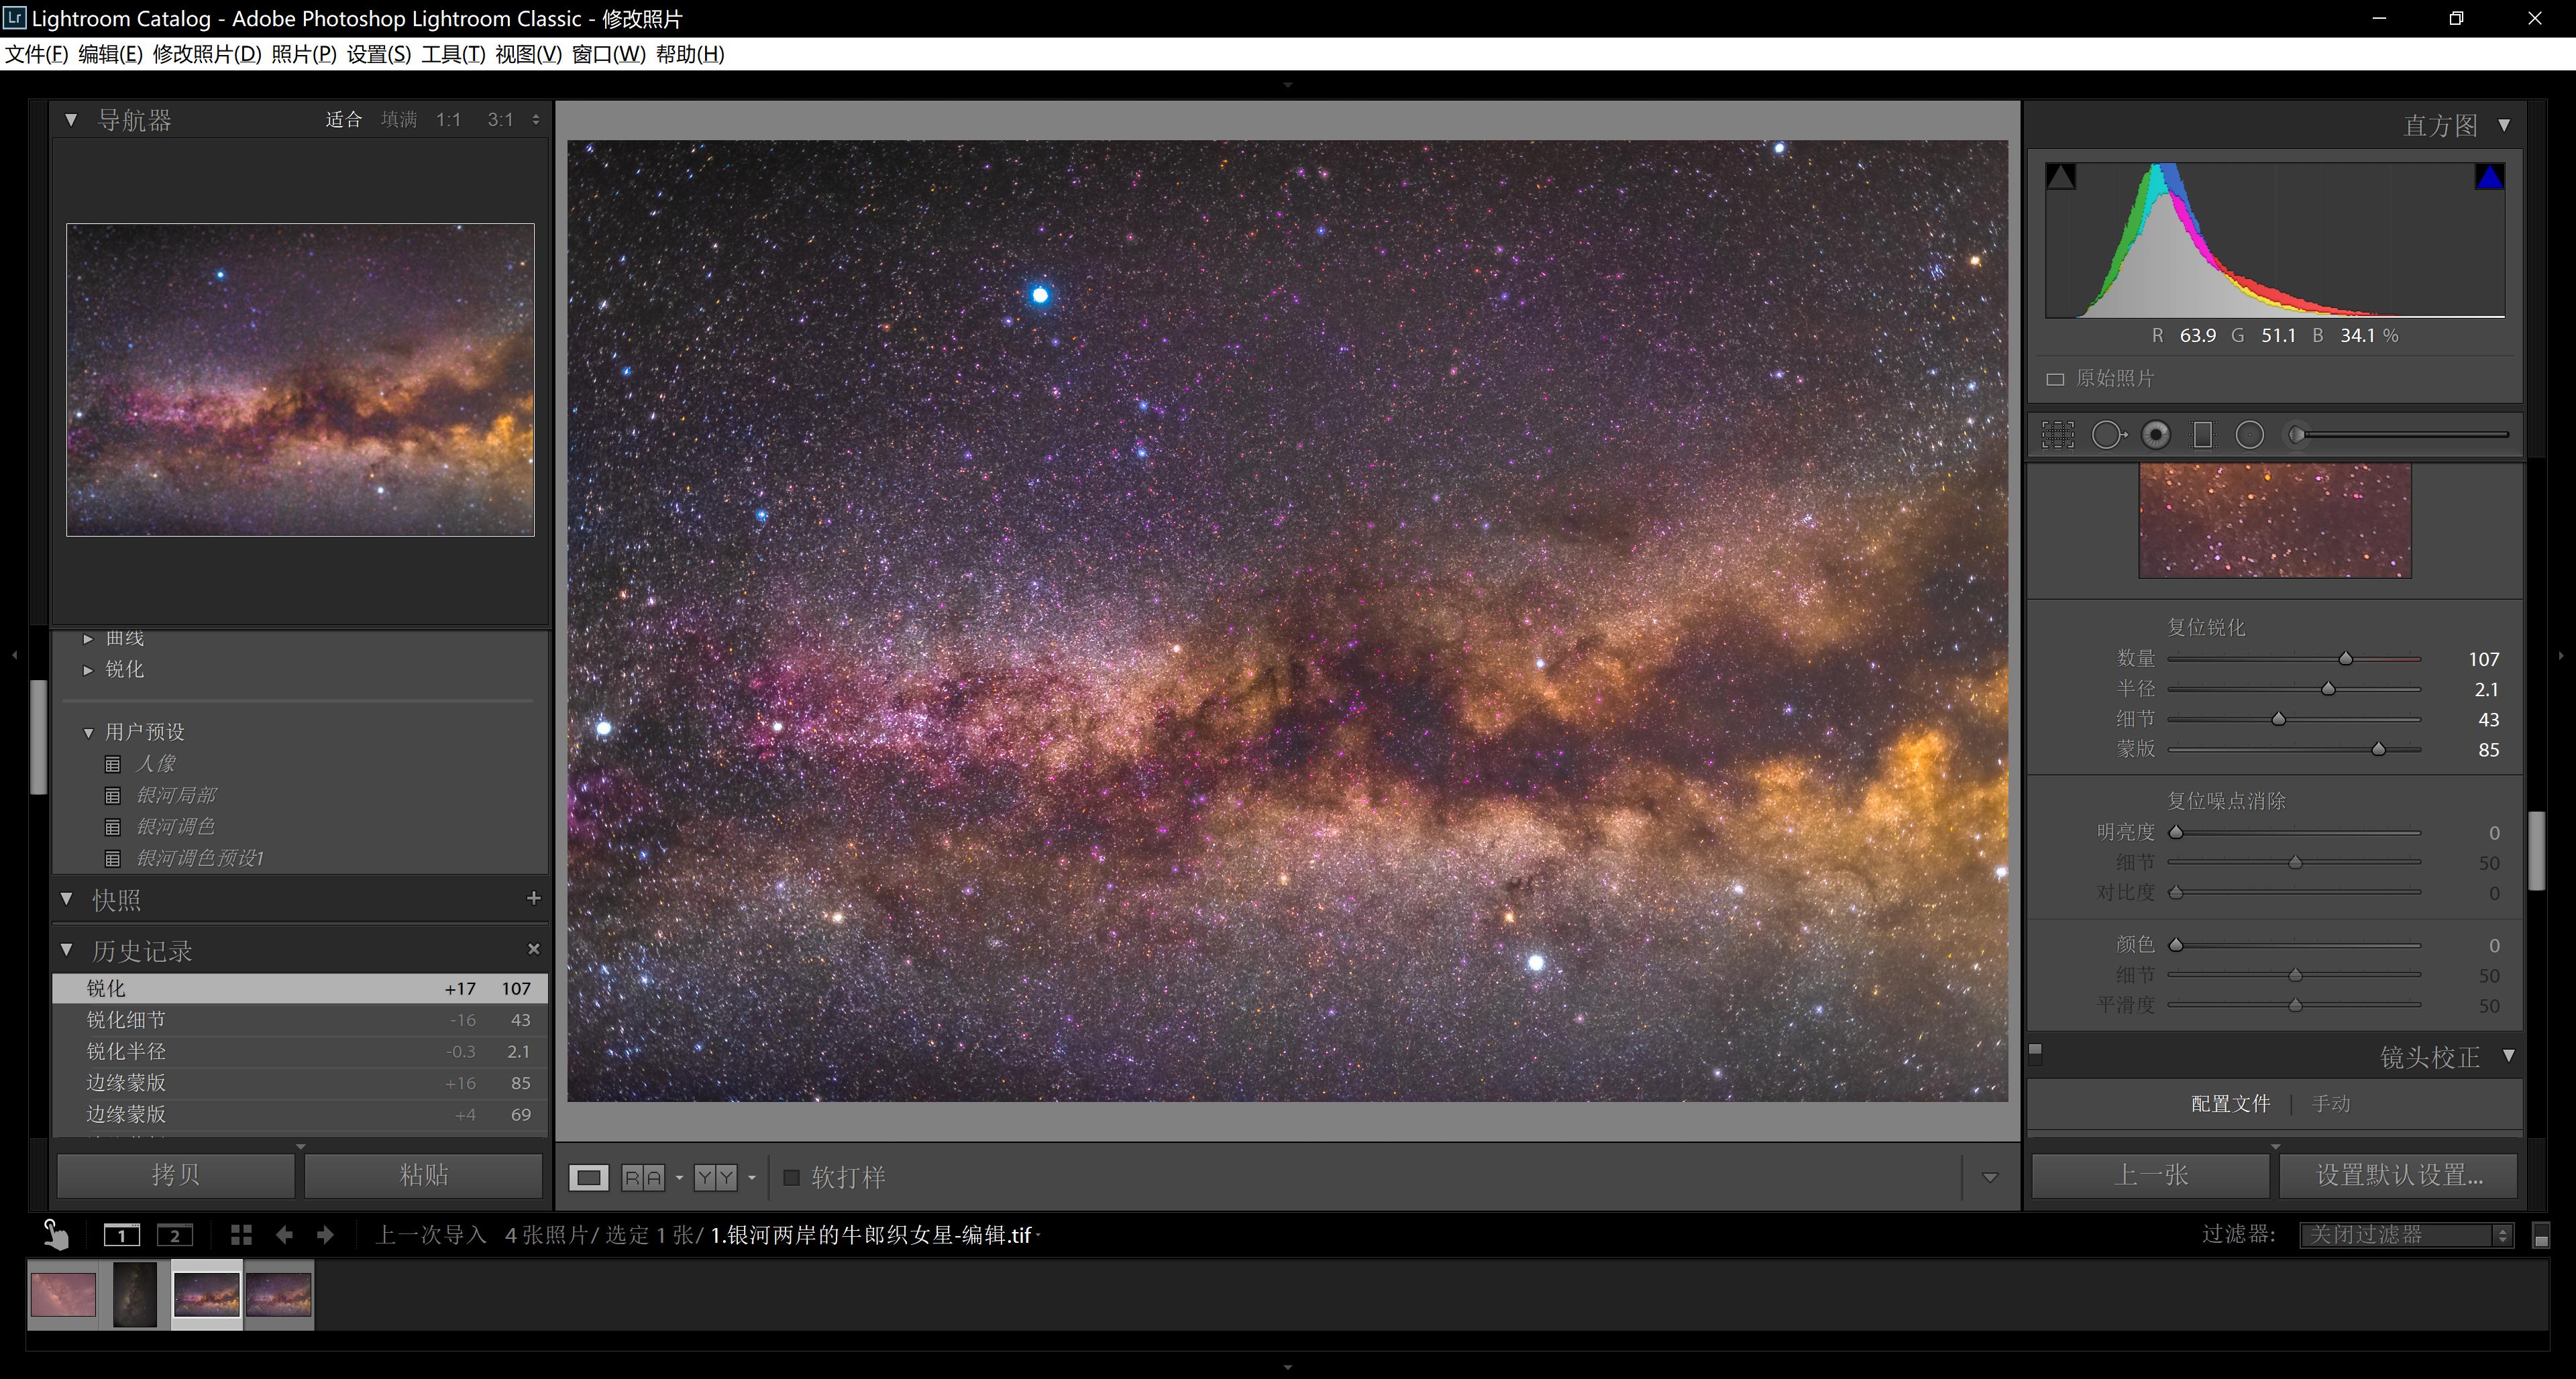Collapse the 导航器 navigator panel

pyautogui.click(x=71, y=120)
